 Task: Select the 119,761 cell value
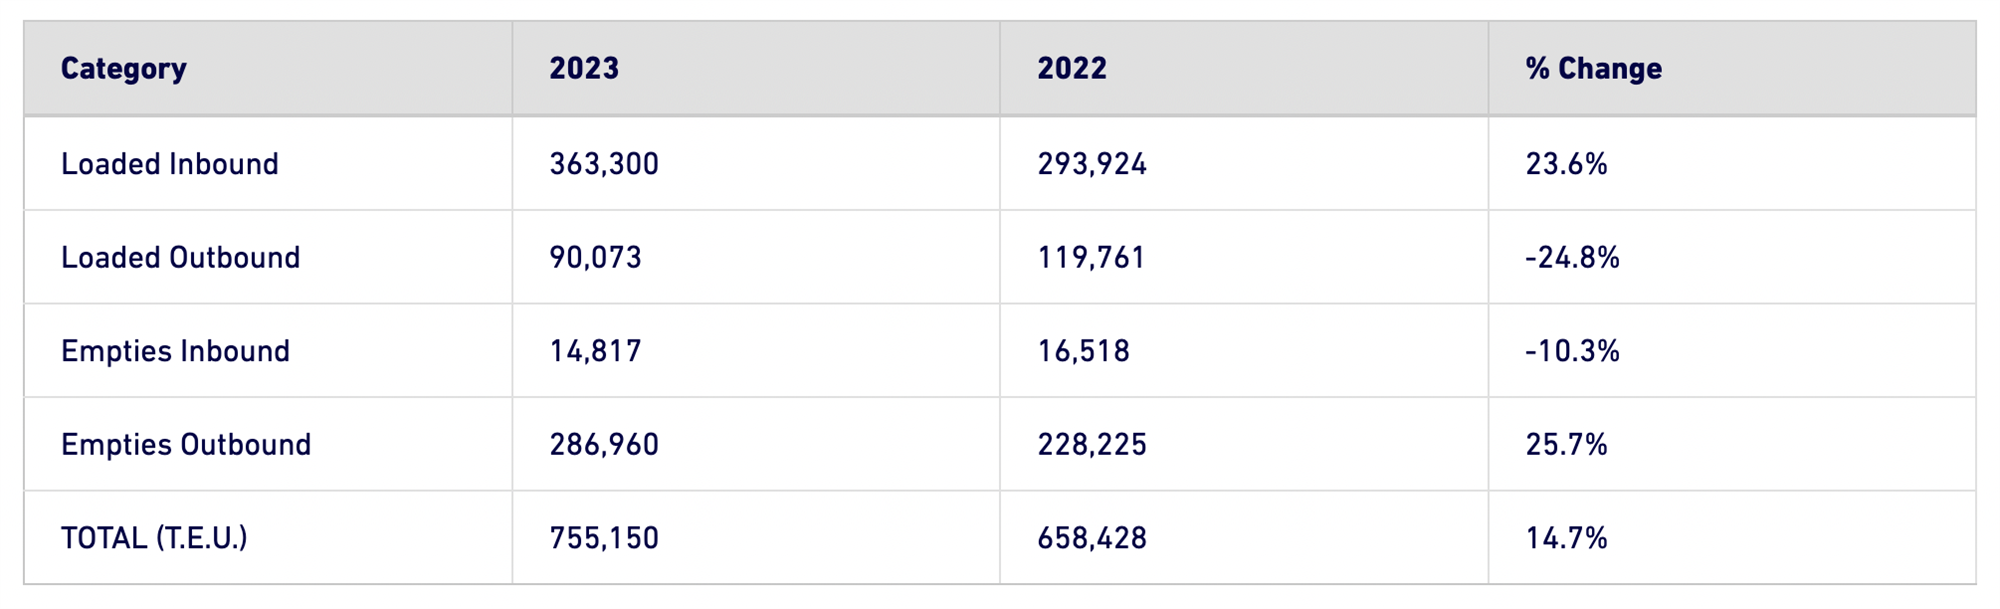click(x=1091, y=258)
